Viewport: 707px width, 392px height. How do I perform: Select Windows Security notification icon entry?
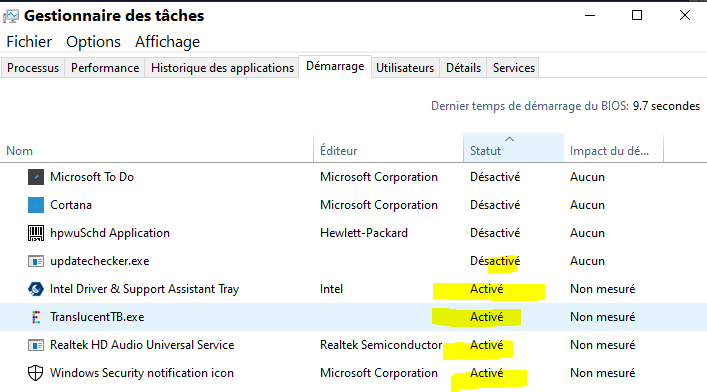click(142, 373)
